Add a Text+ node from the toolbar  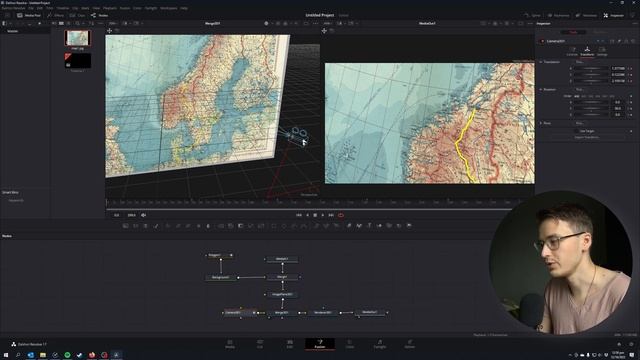146,226
